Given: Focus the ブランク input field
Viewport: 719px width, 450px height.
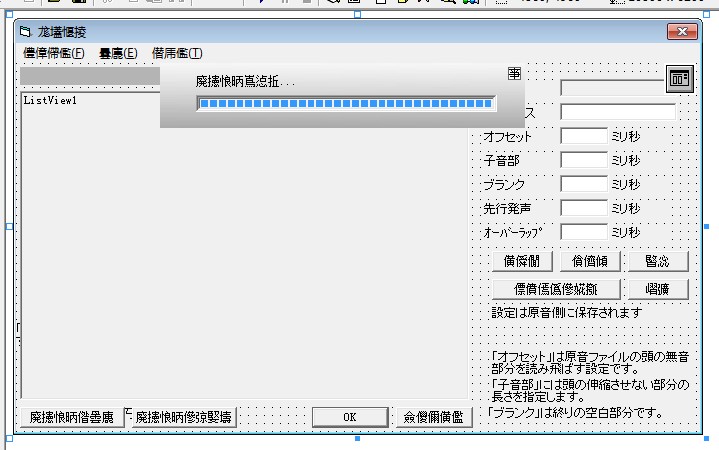Looking at the screenshot, I should tap(584, 184).
